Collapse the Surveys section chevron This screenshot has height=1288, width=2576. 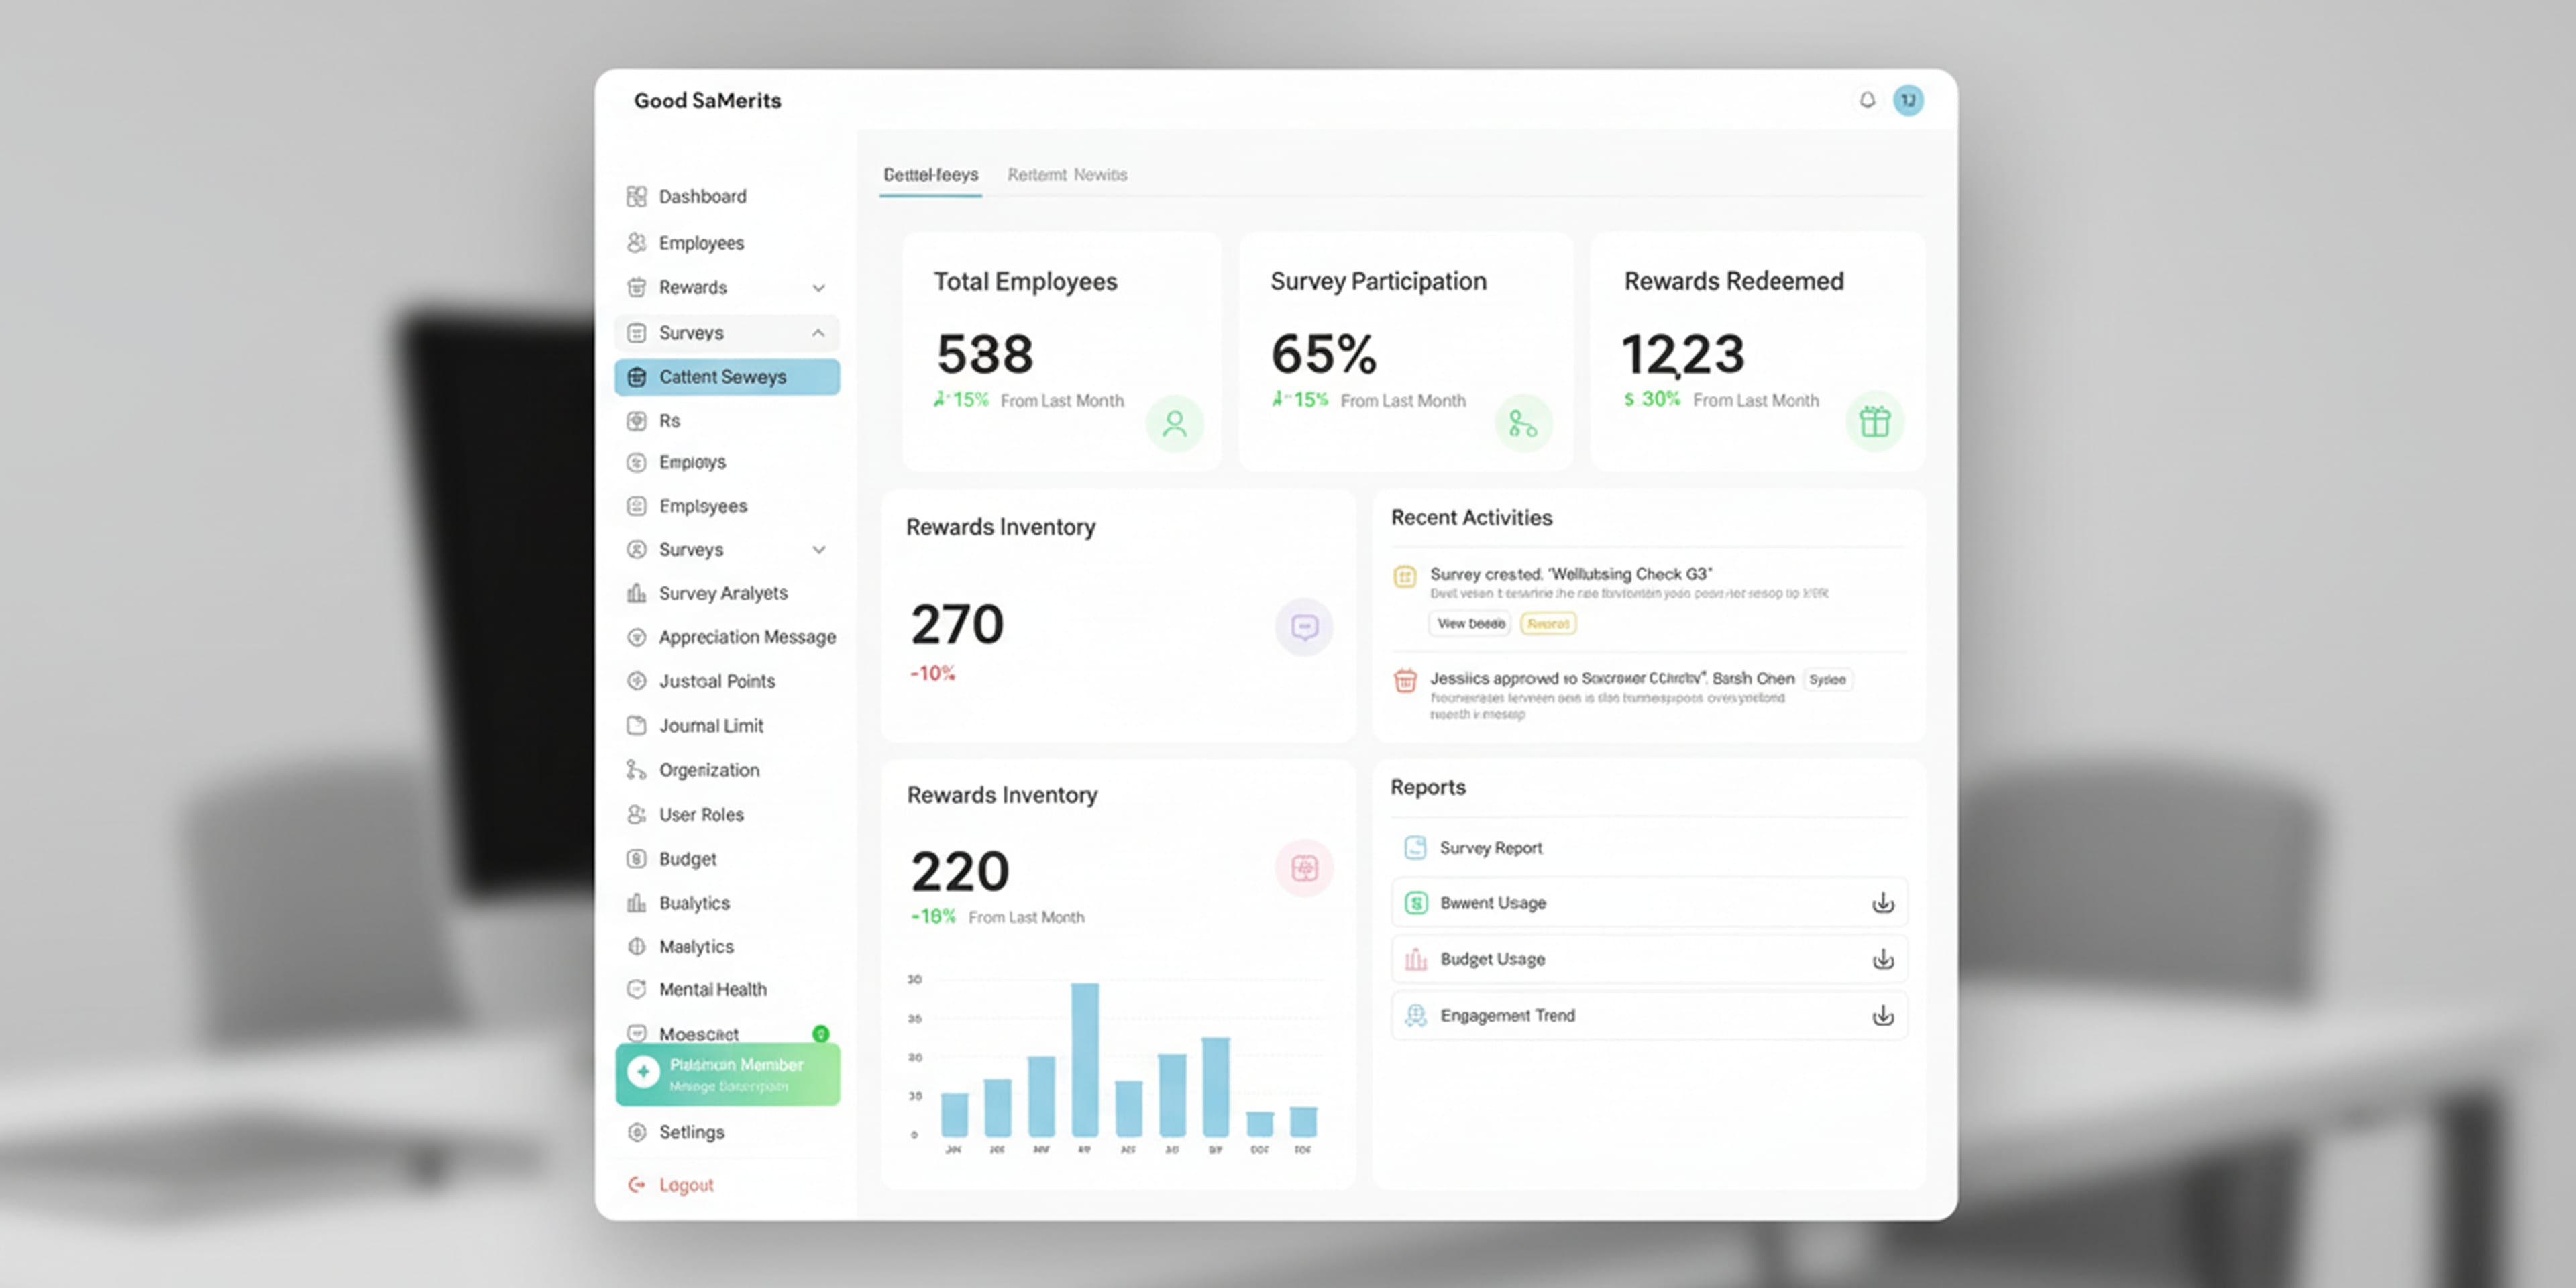[x=818, y=333]
